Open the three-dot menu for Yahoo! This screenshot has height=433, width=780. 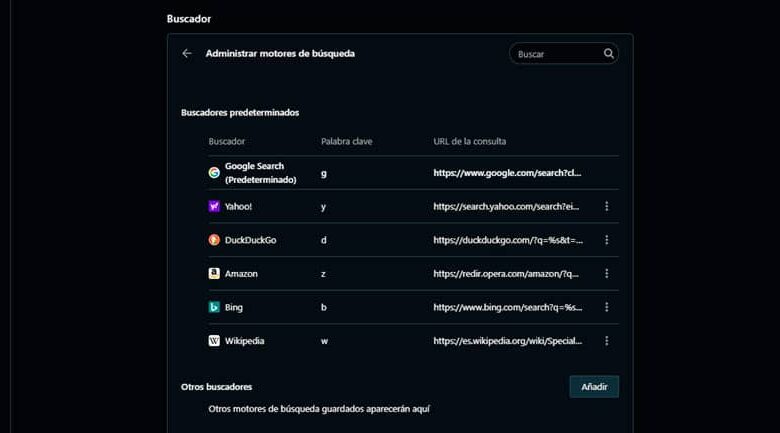(607, 207)
